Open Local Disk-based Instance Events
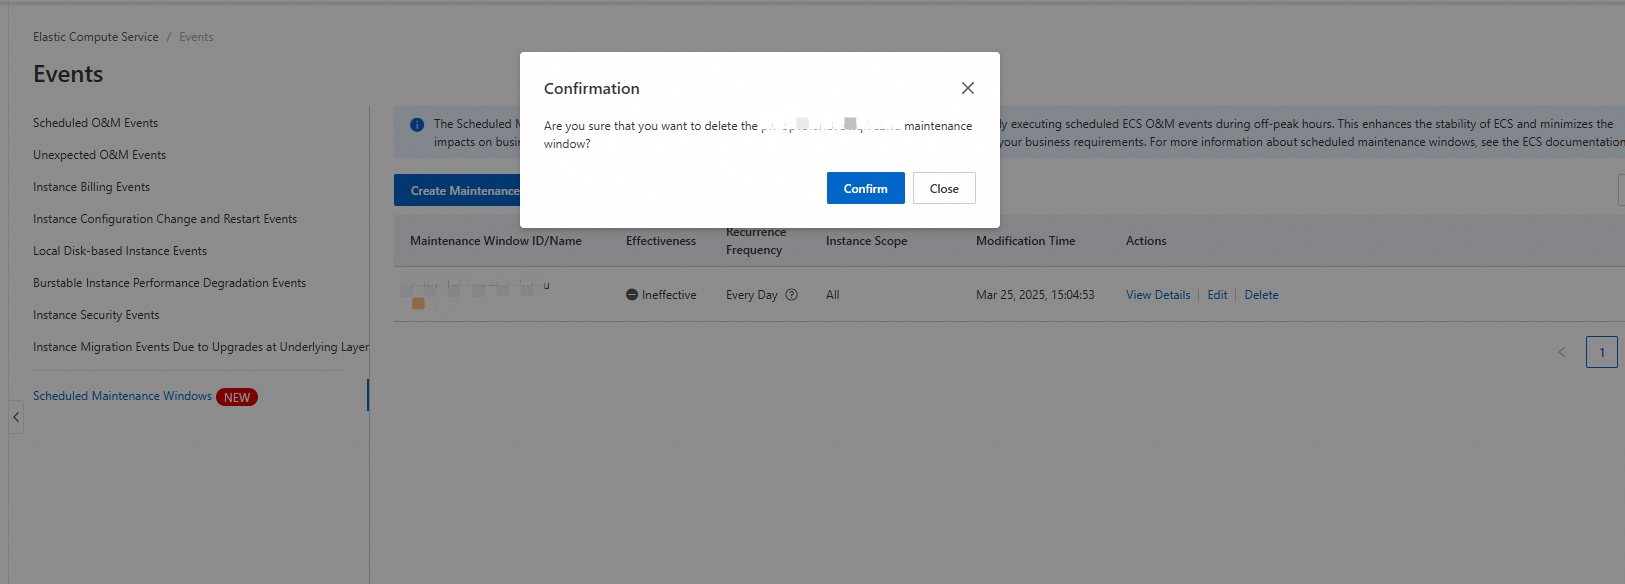Screen dimensions: 1625x584 point(120,251)
